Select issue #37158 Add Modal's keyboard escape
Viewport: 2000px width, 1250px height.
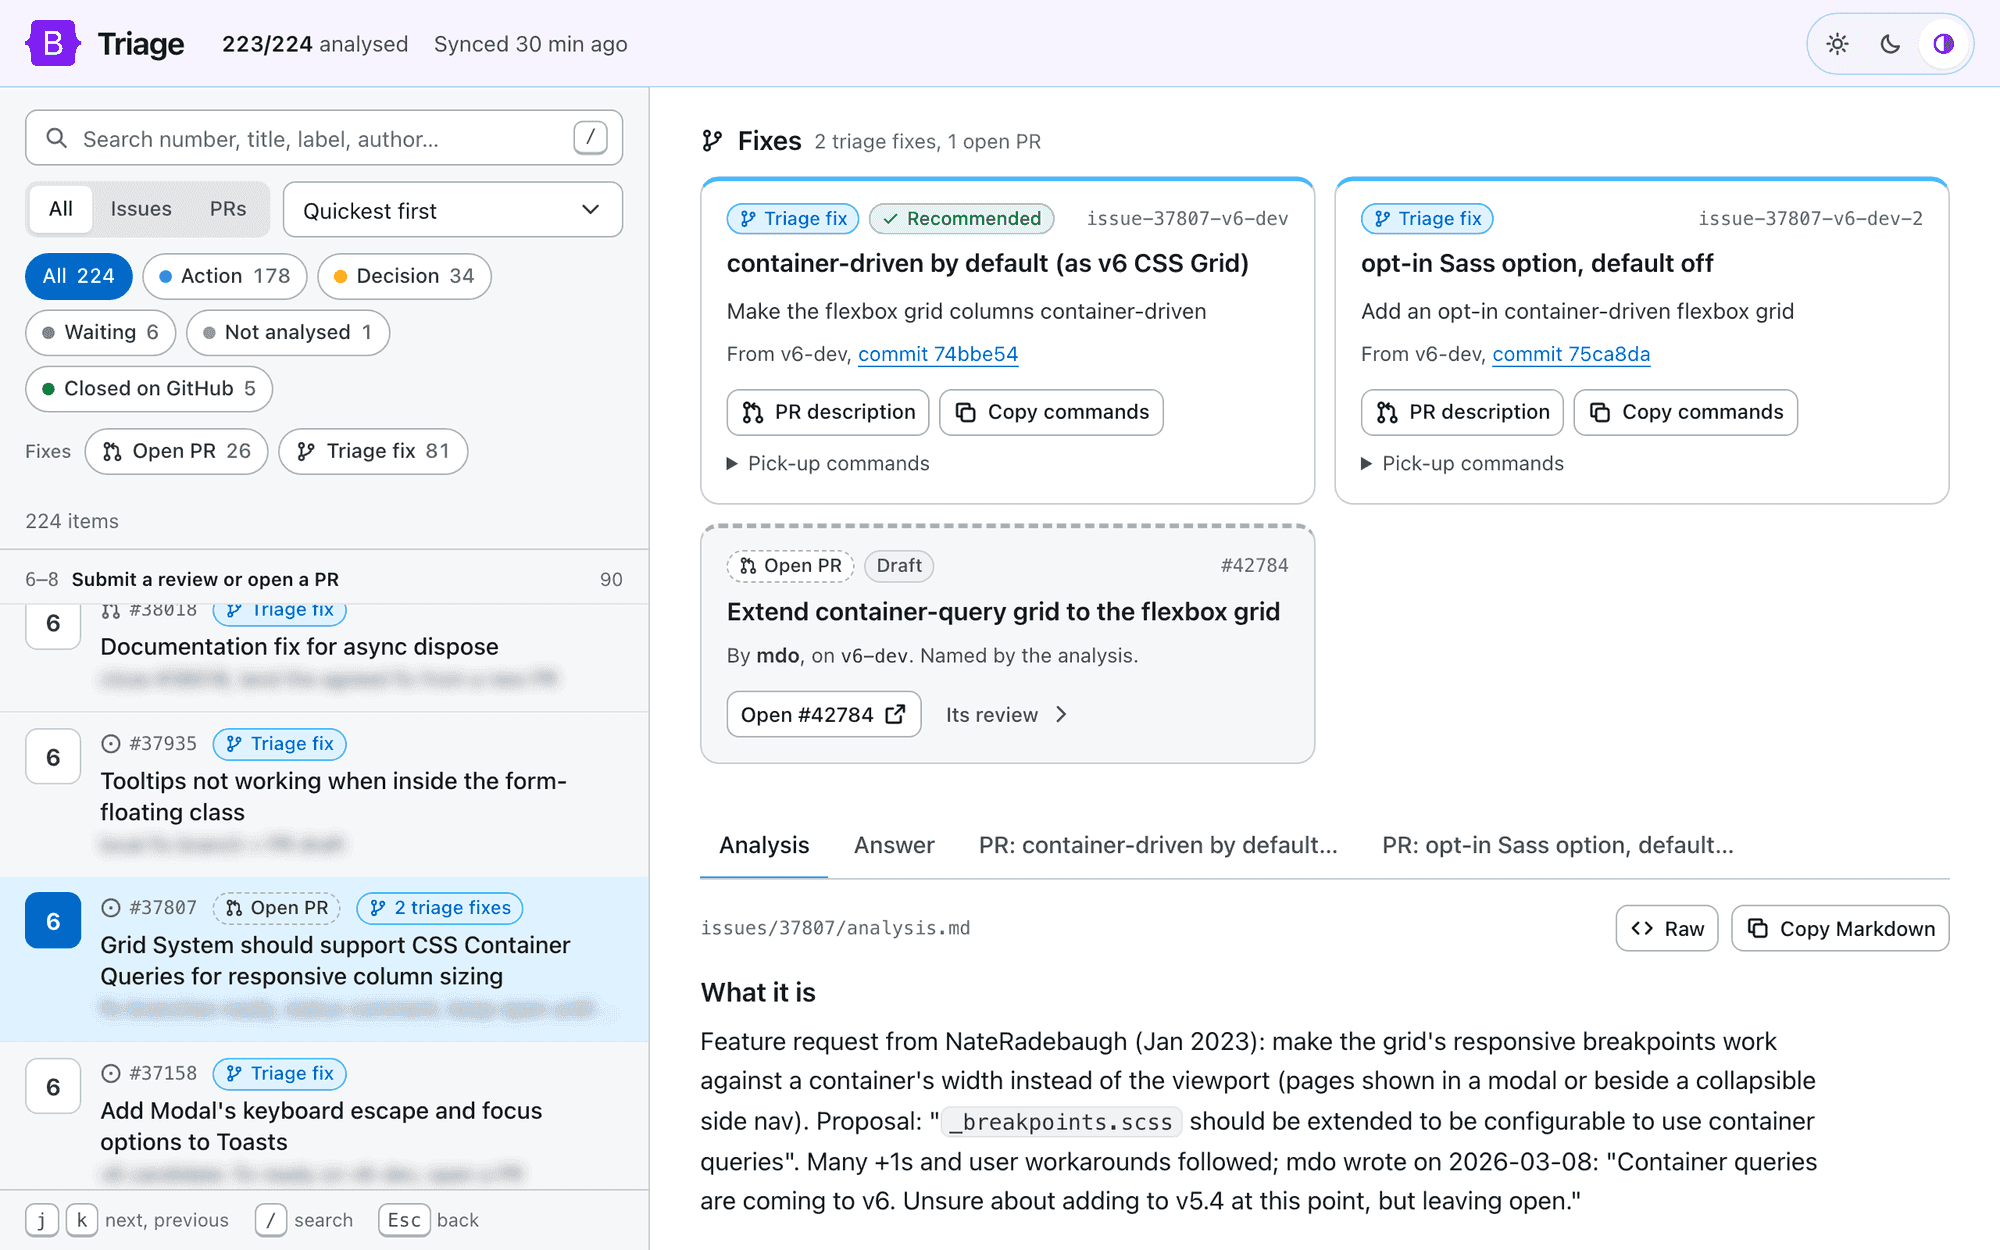324,1115
